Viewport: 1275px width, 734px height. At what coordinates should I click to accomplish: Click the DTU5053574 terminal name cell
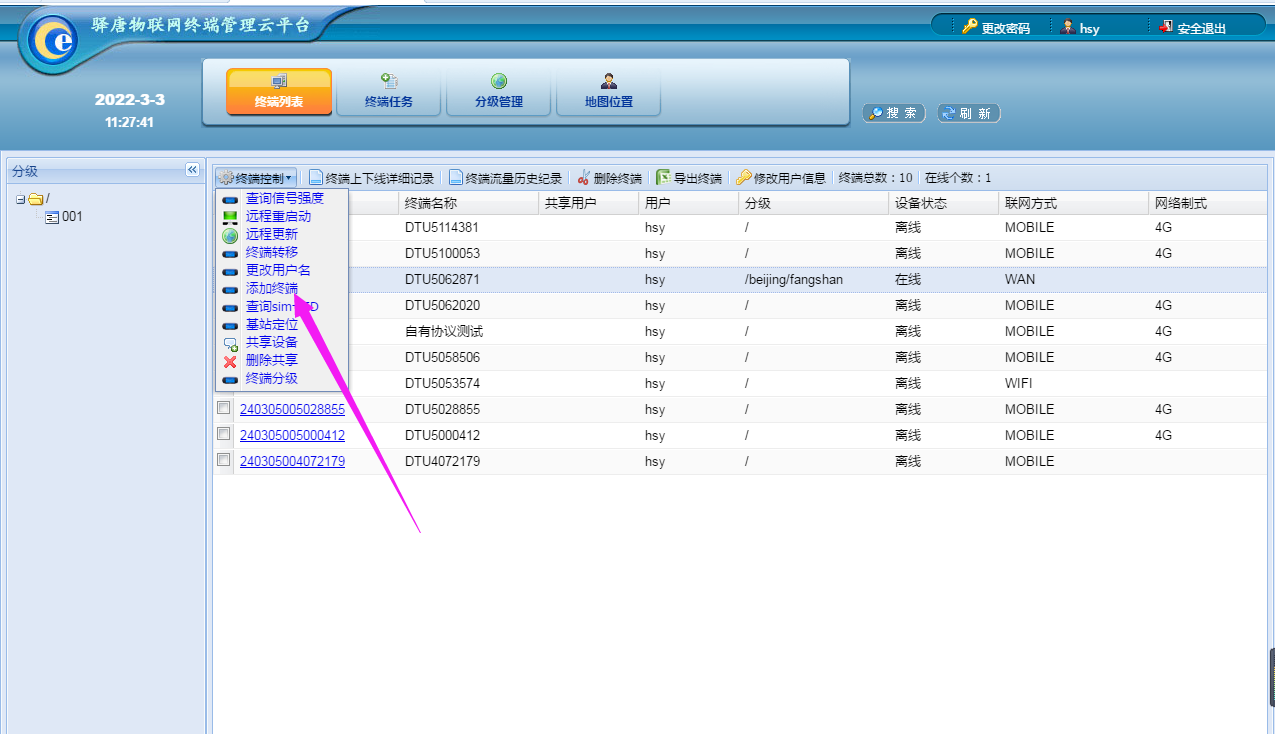442,383
